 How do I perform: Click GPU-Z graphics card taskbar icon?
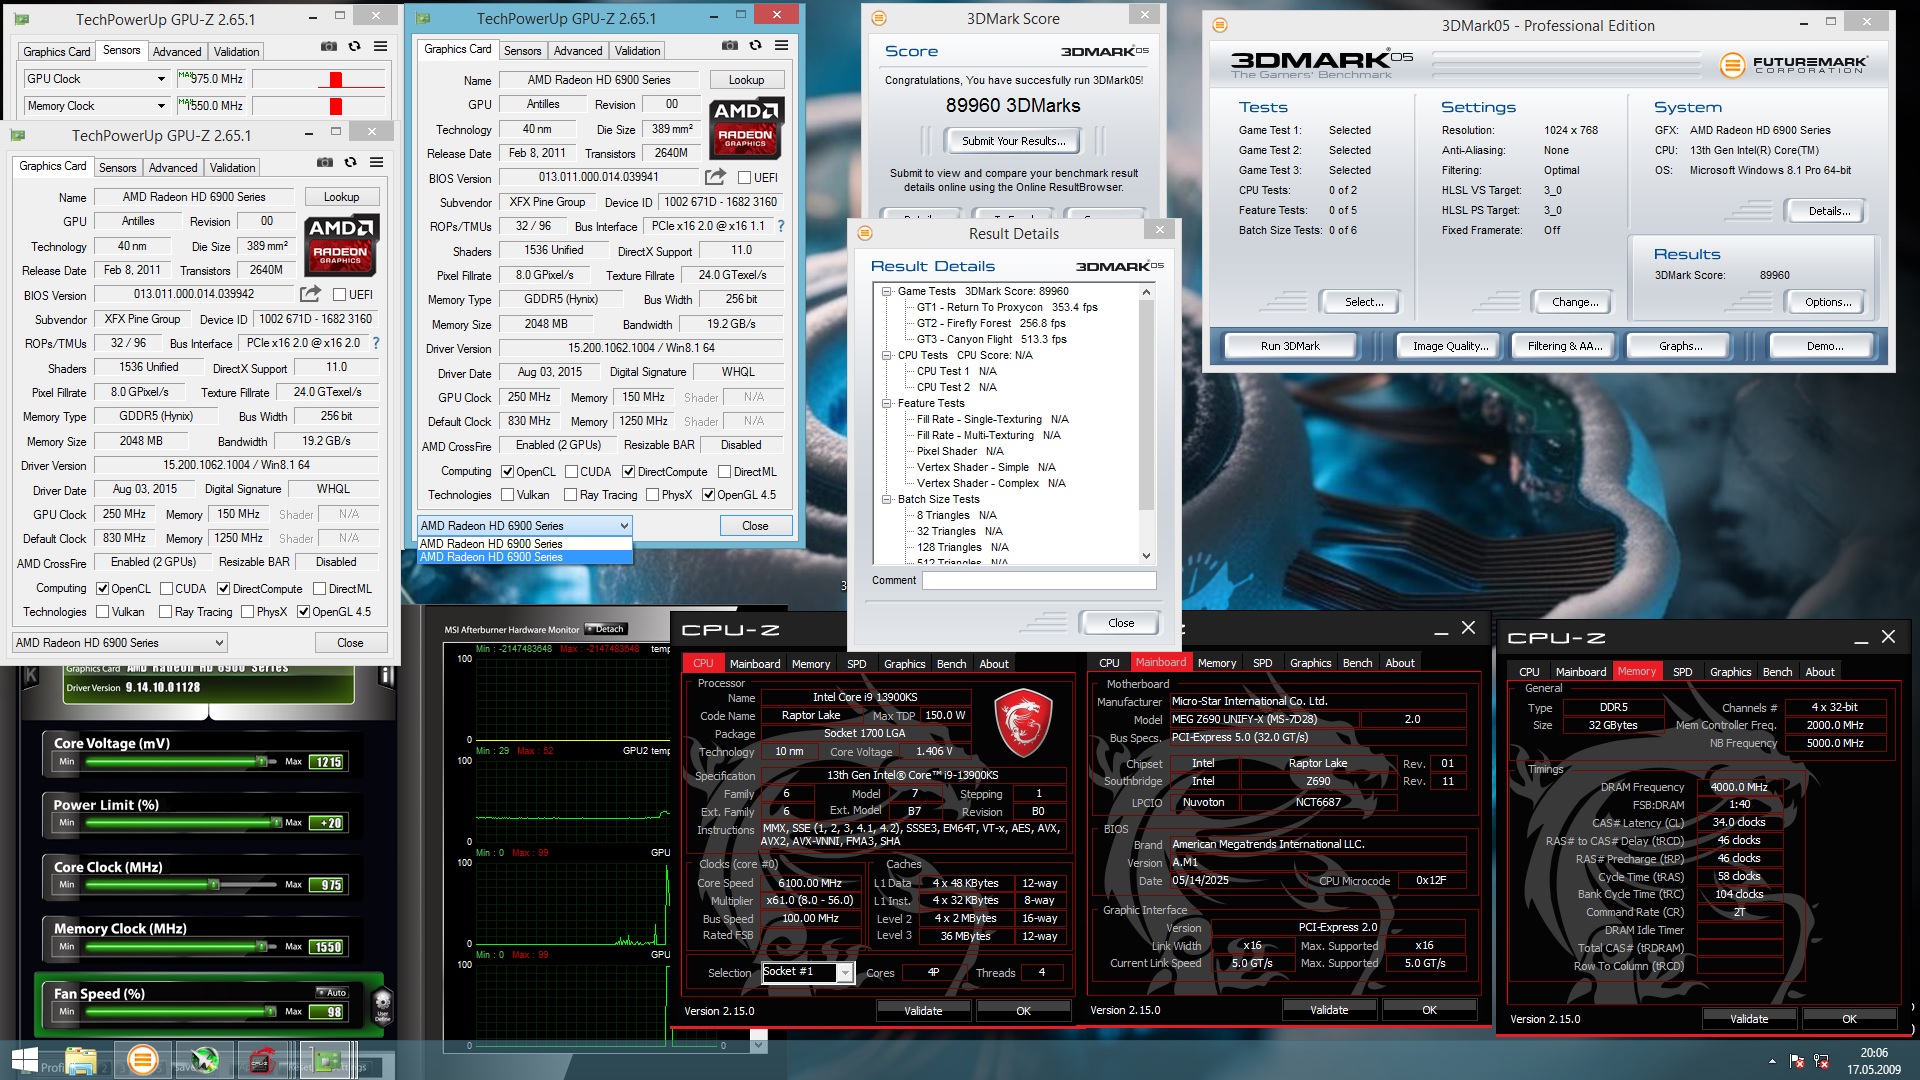[327, 1060]
